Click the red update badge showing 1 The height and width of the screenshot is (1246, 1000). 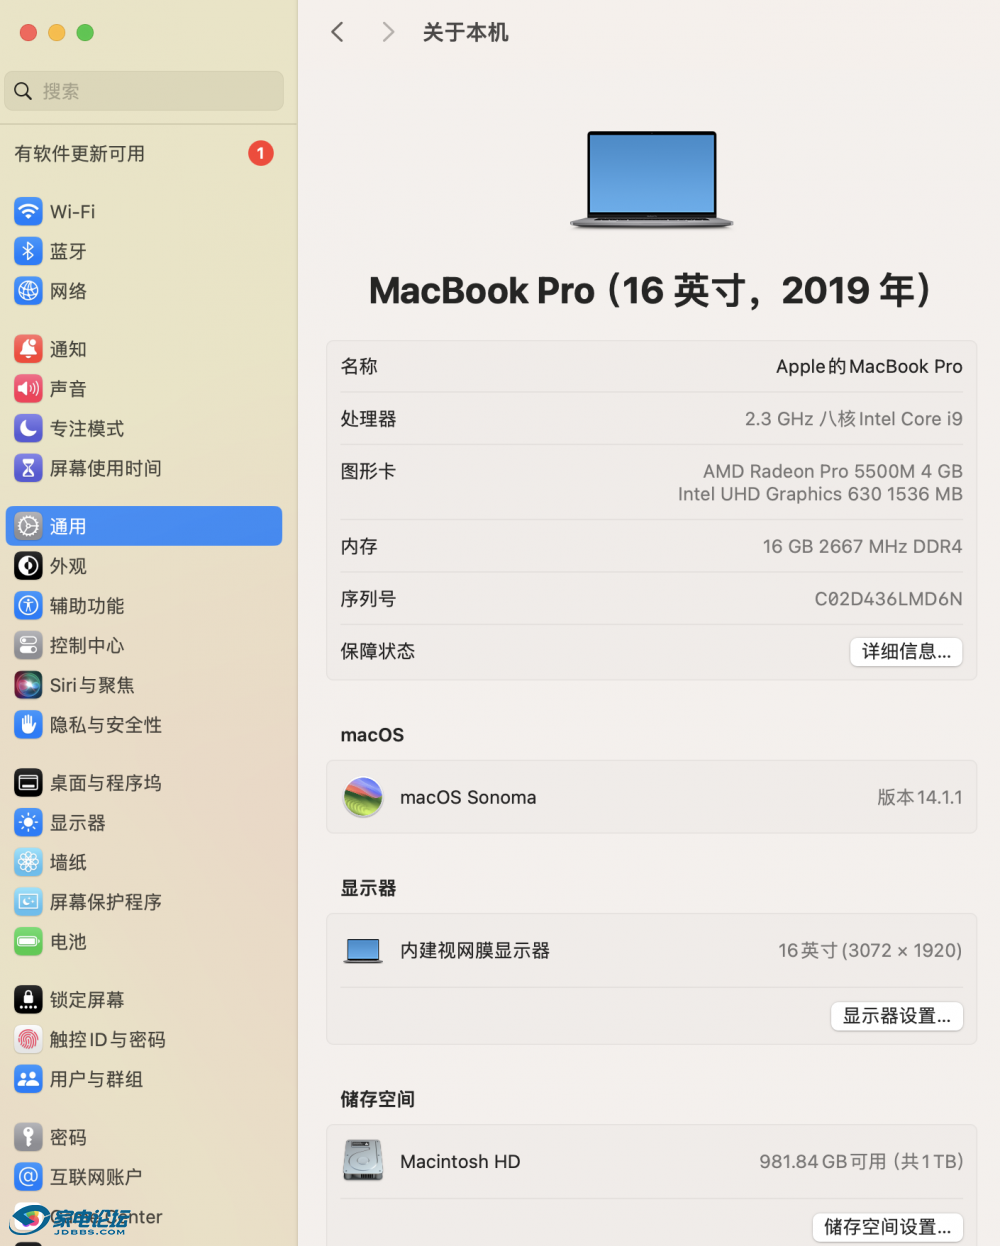(x=261, y=153)
